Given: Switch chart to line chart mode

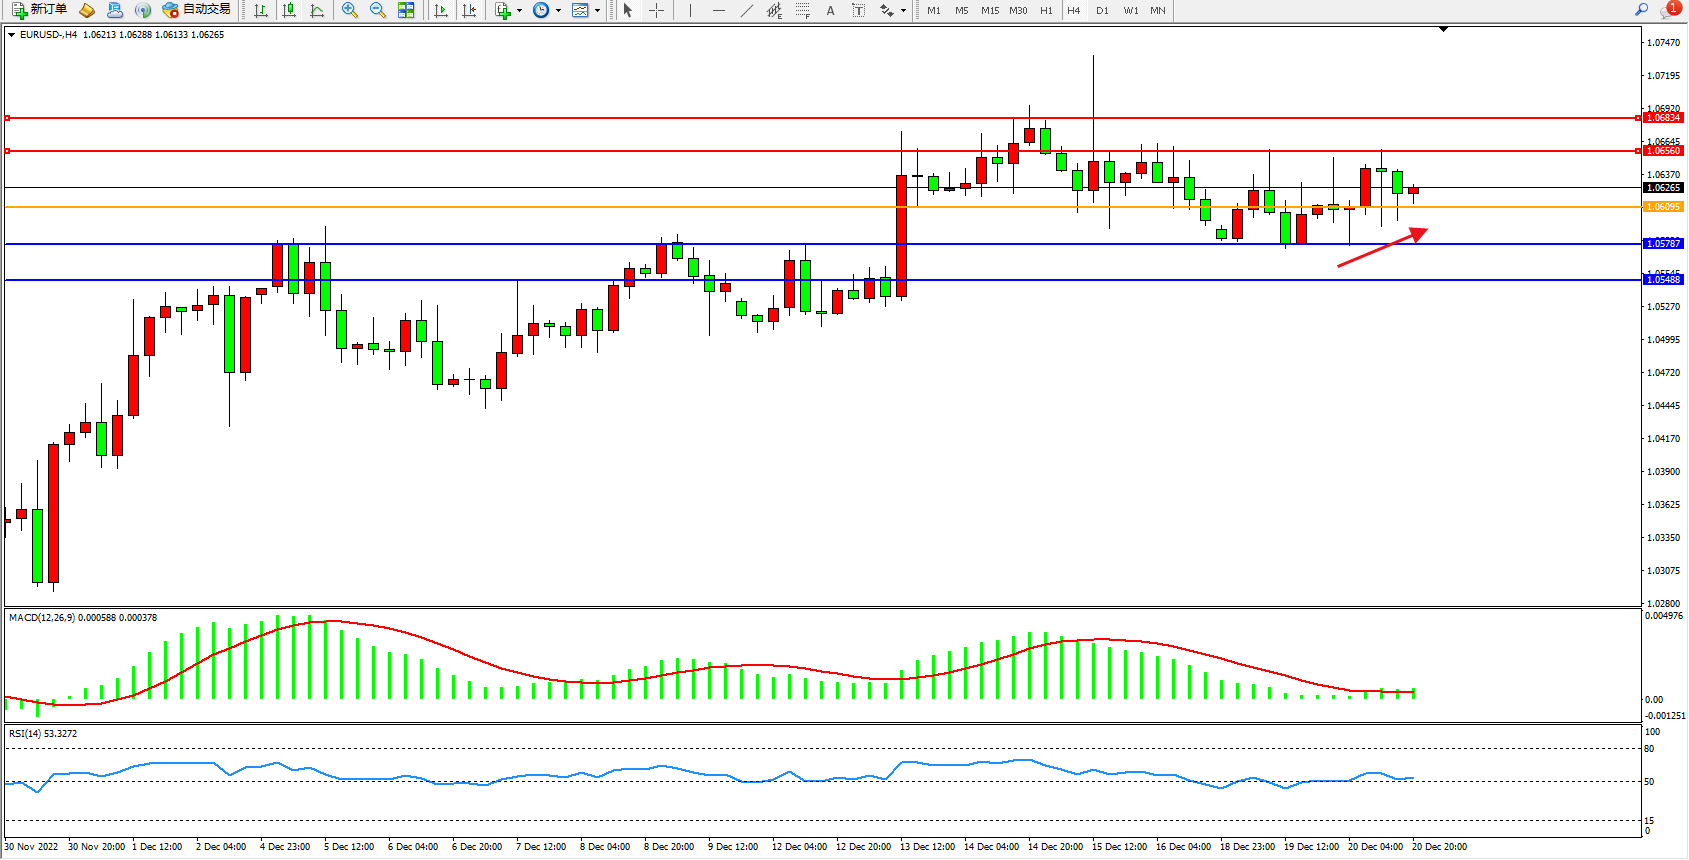Looking at the screenshot, I should coord(317,10).
